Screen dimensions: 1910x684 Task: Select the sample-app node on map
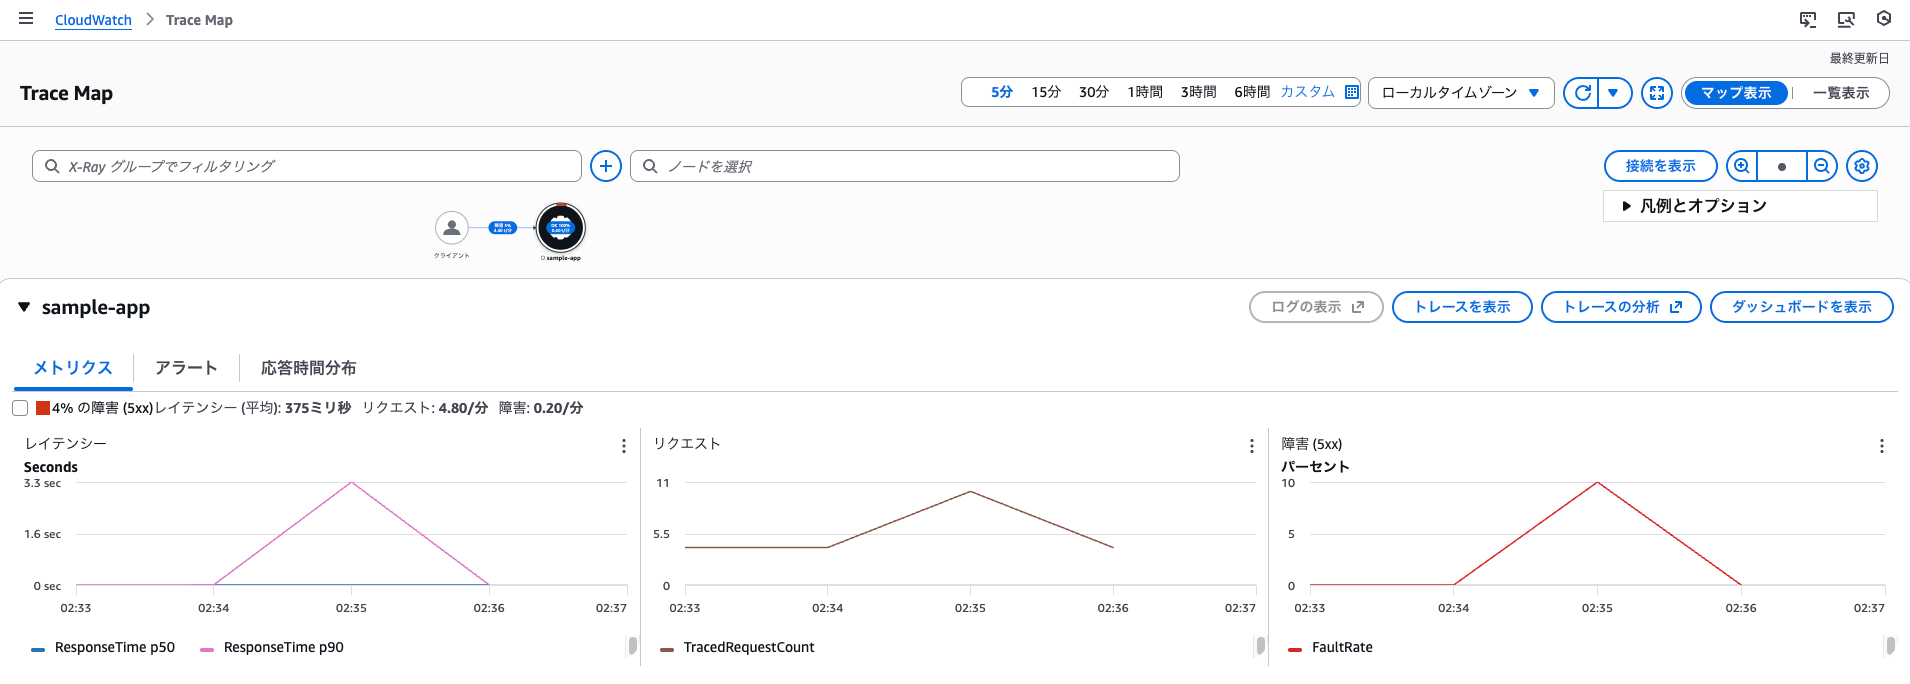(x=560, y=229)
